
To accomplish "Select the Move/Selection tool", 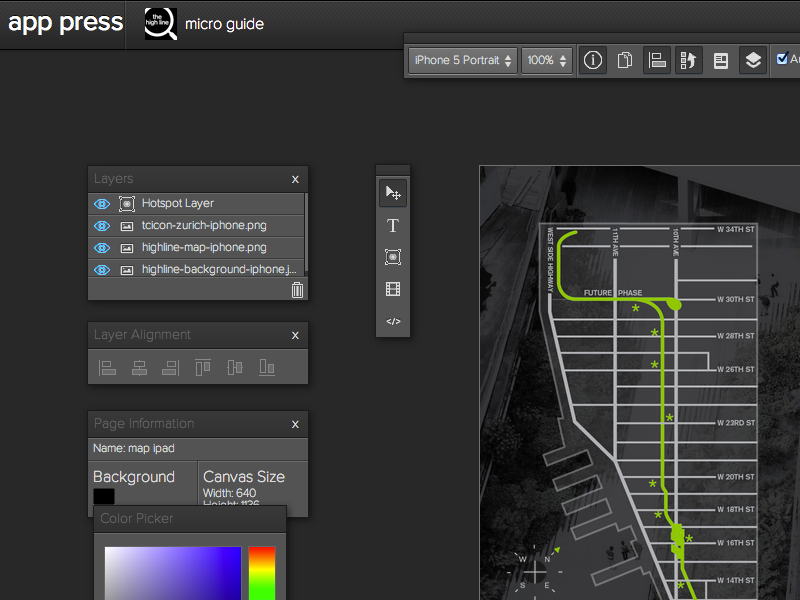I will click(393, 193).
